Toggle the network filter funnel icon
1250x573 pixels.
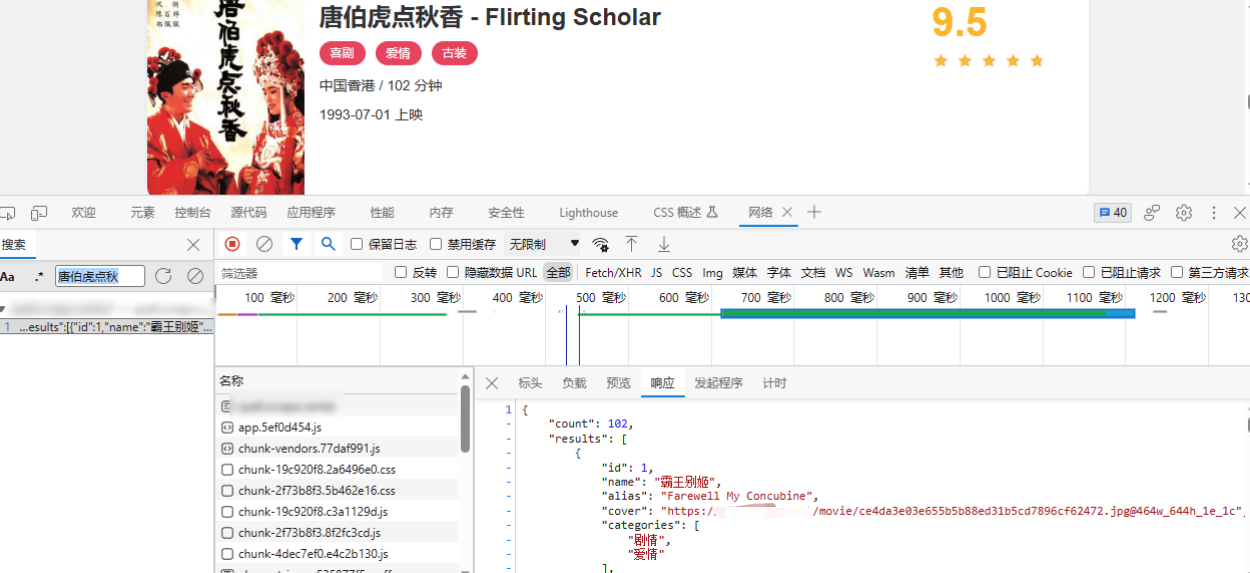pyautogui.click(x=296, y=244)
